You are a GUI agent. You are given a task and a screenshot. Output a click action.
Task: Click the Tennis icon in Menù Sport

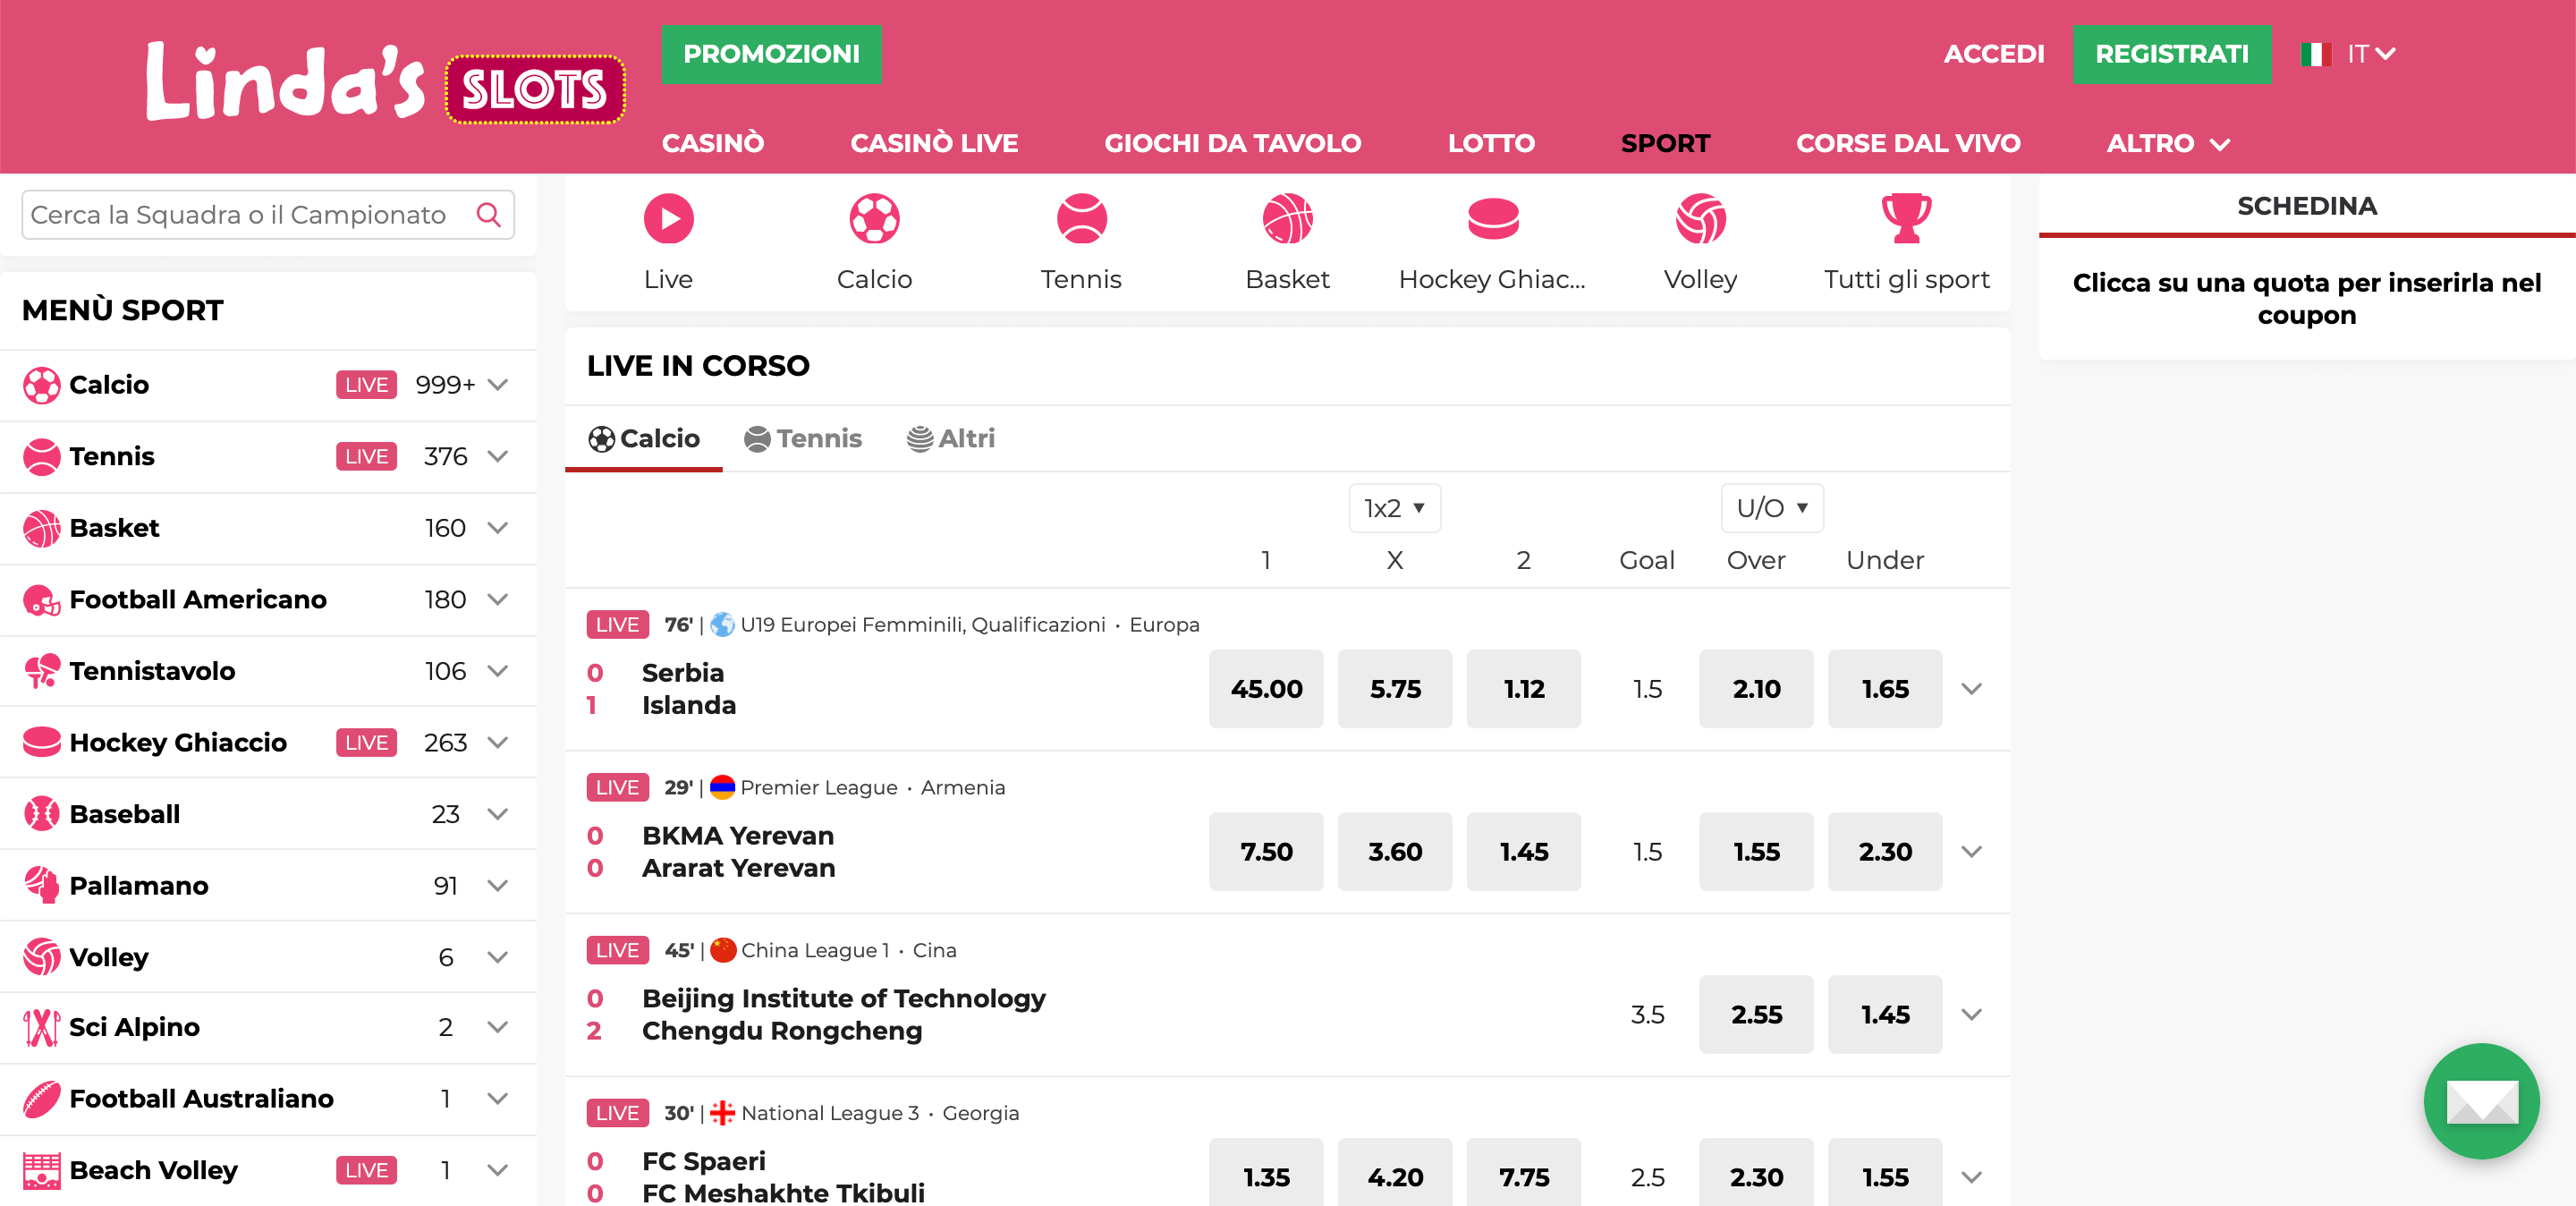tap(42, 457)
